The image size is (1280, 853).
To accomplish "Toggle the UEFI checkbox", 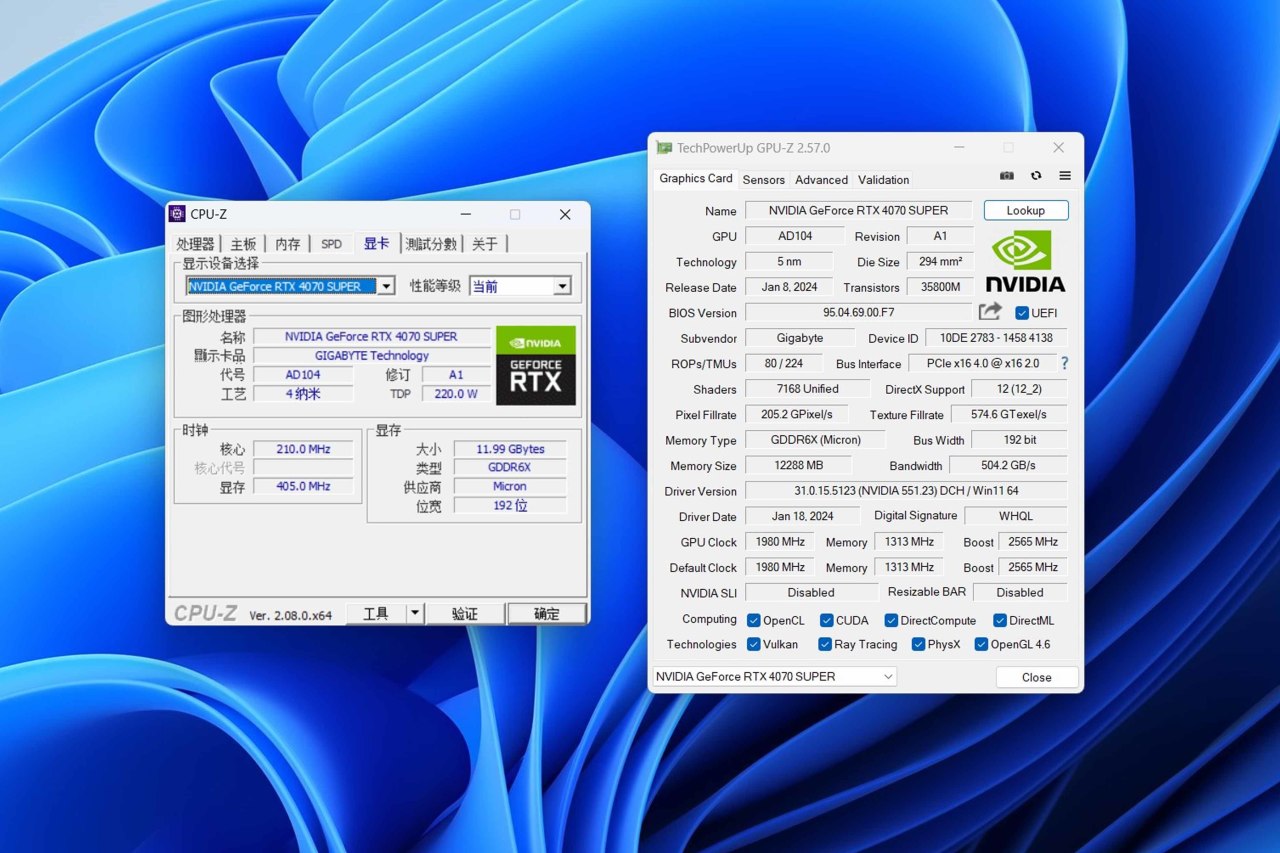I will 1022,313.
